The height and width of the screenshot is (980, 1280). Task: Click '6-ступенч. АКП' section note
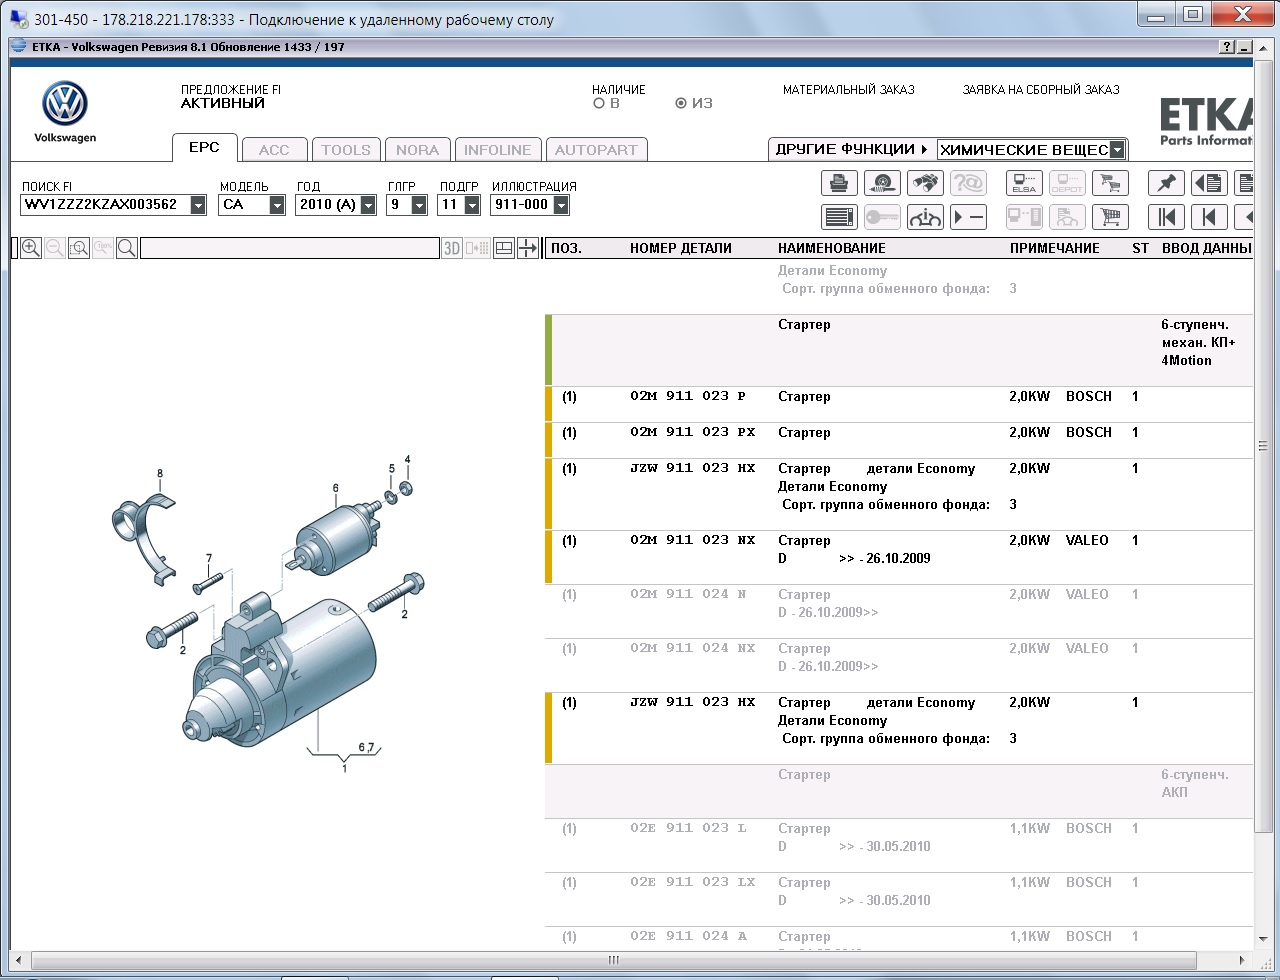(1195, 783)
